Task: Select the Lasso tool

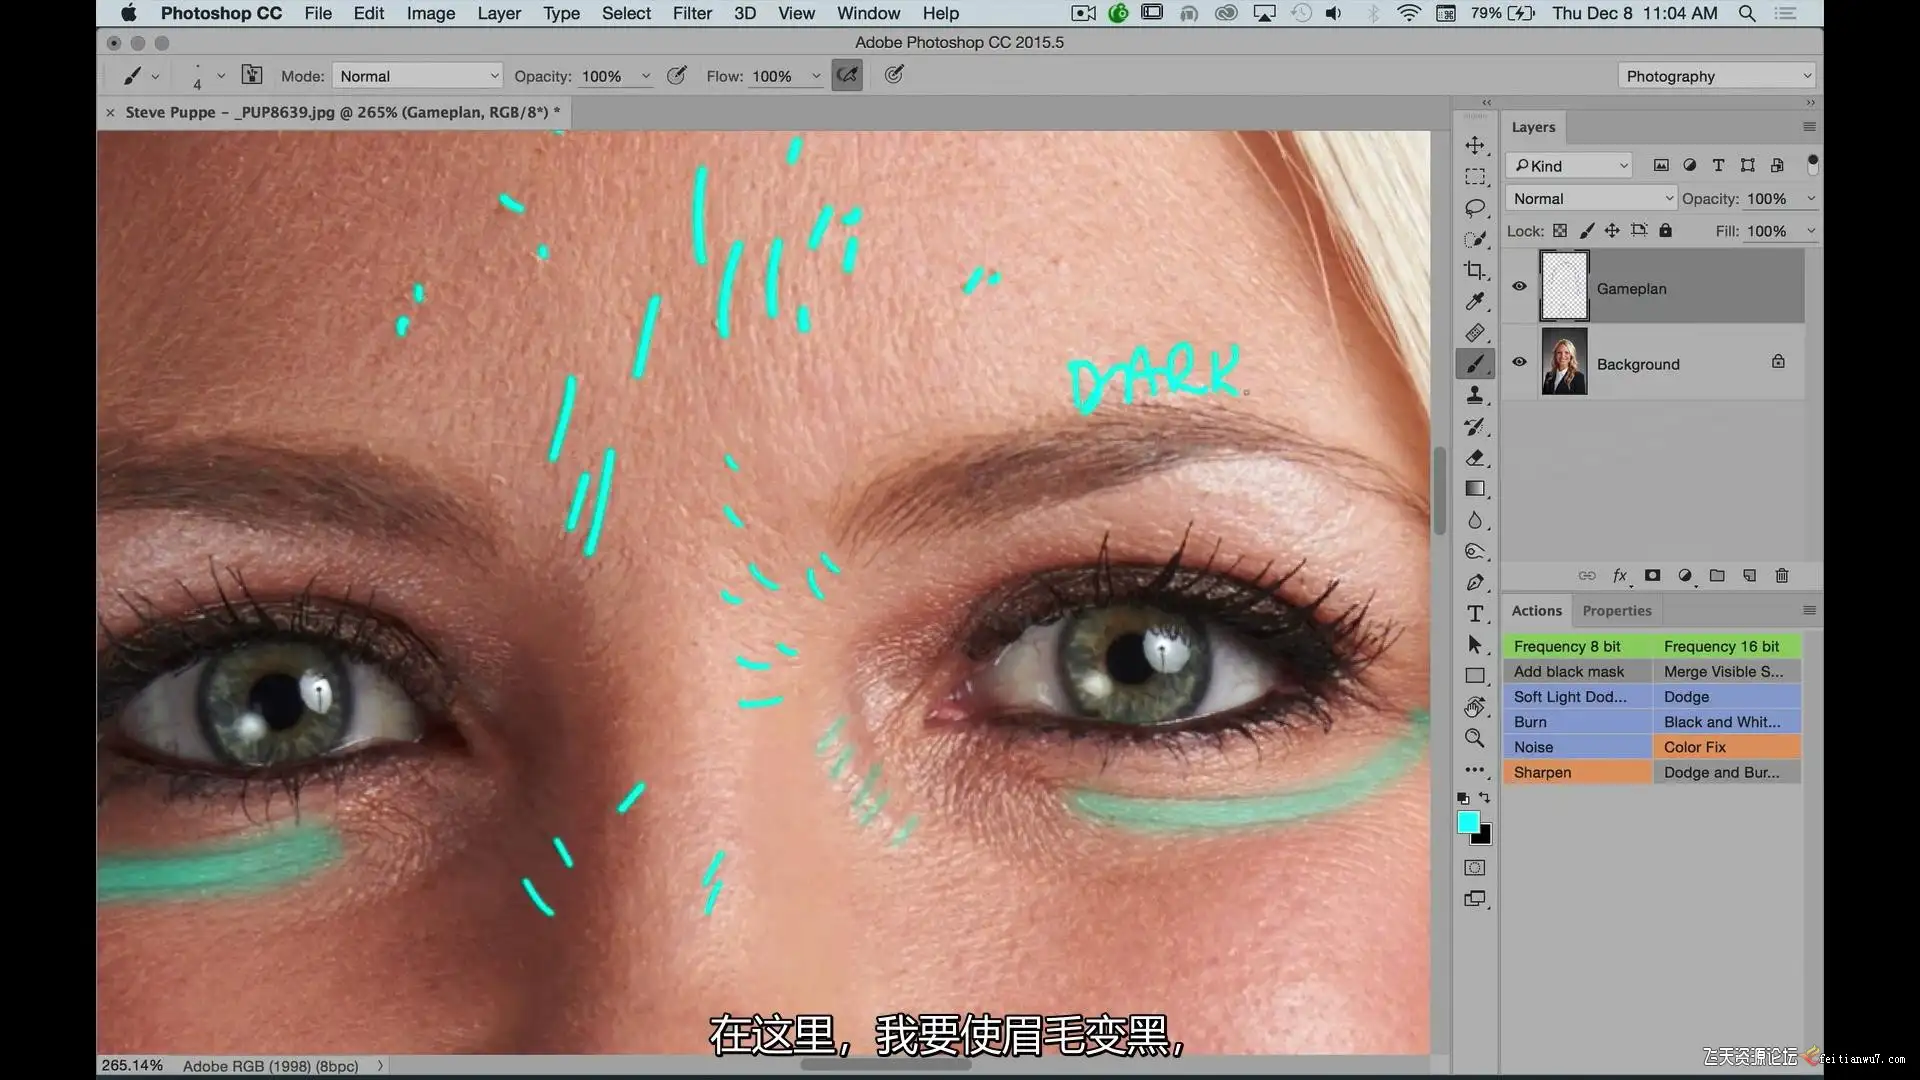Action: 1475,208
